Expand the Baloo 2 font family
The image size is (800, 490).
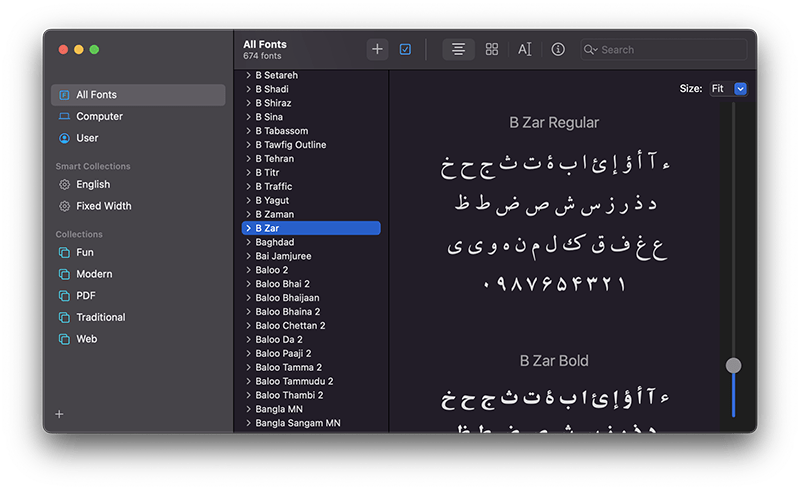(x=248, y=270)
